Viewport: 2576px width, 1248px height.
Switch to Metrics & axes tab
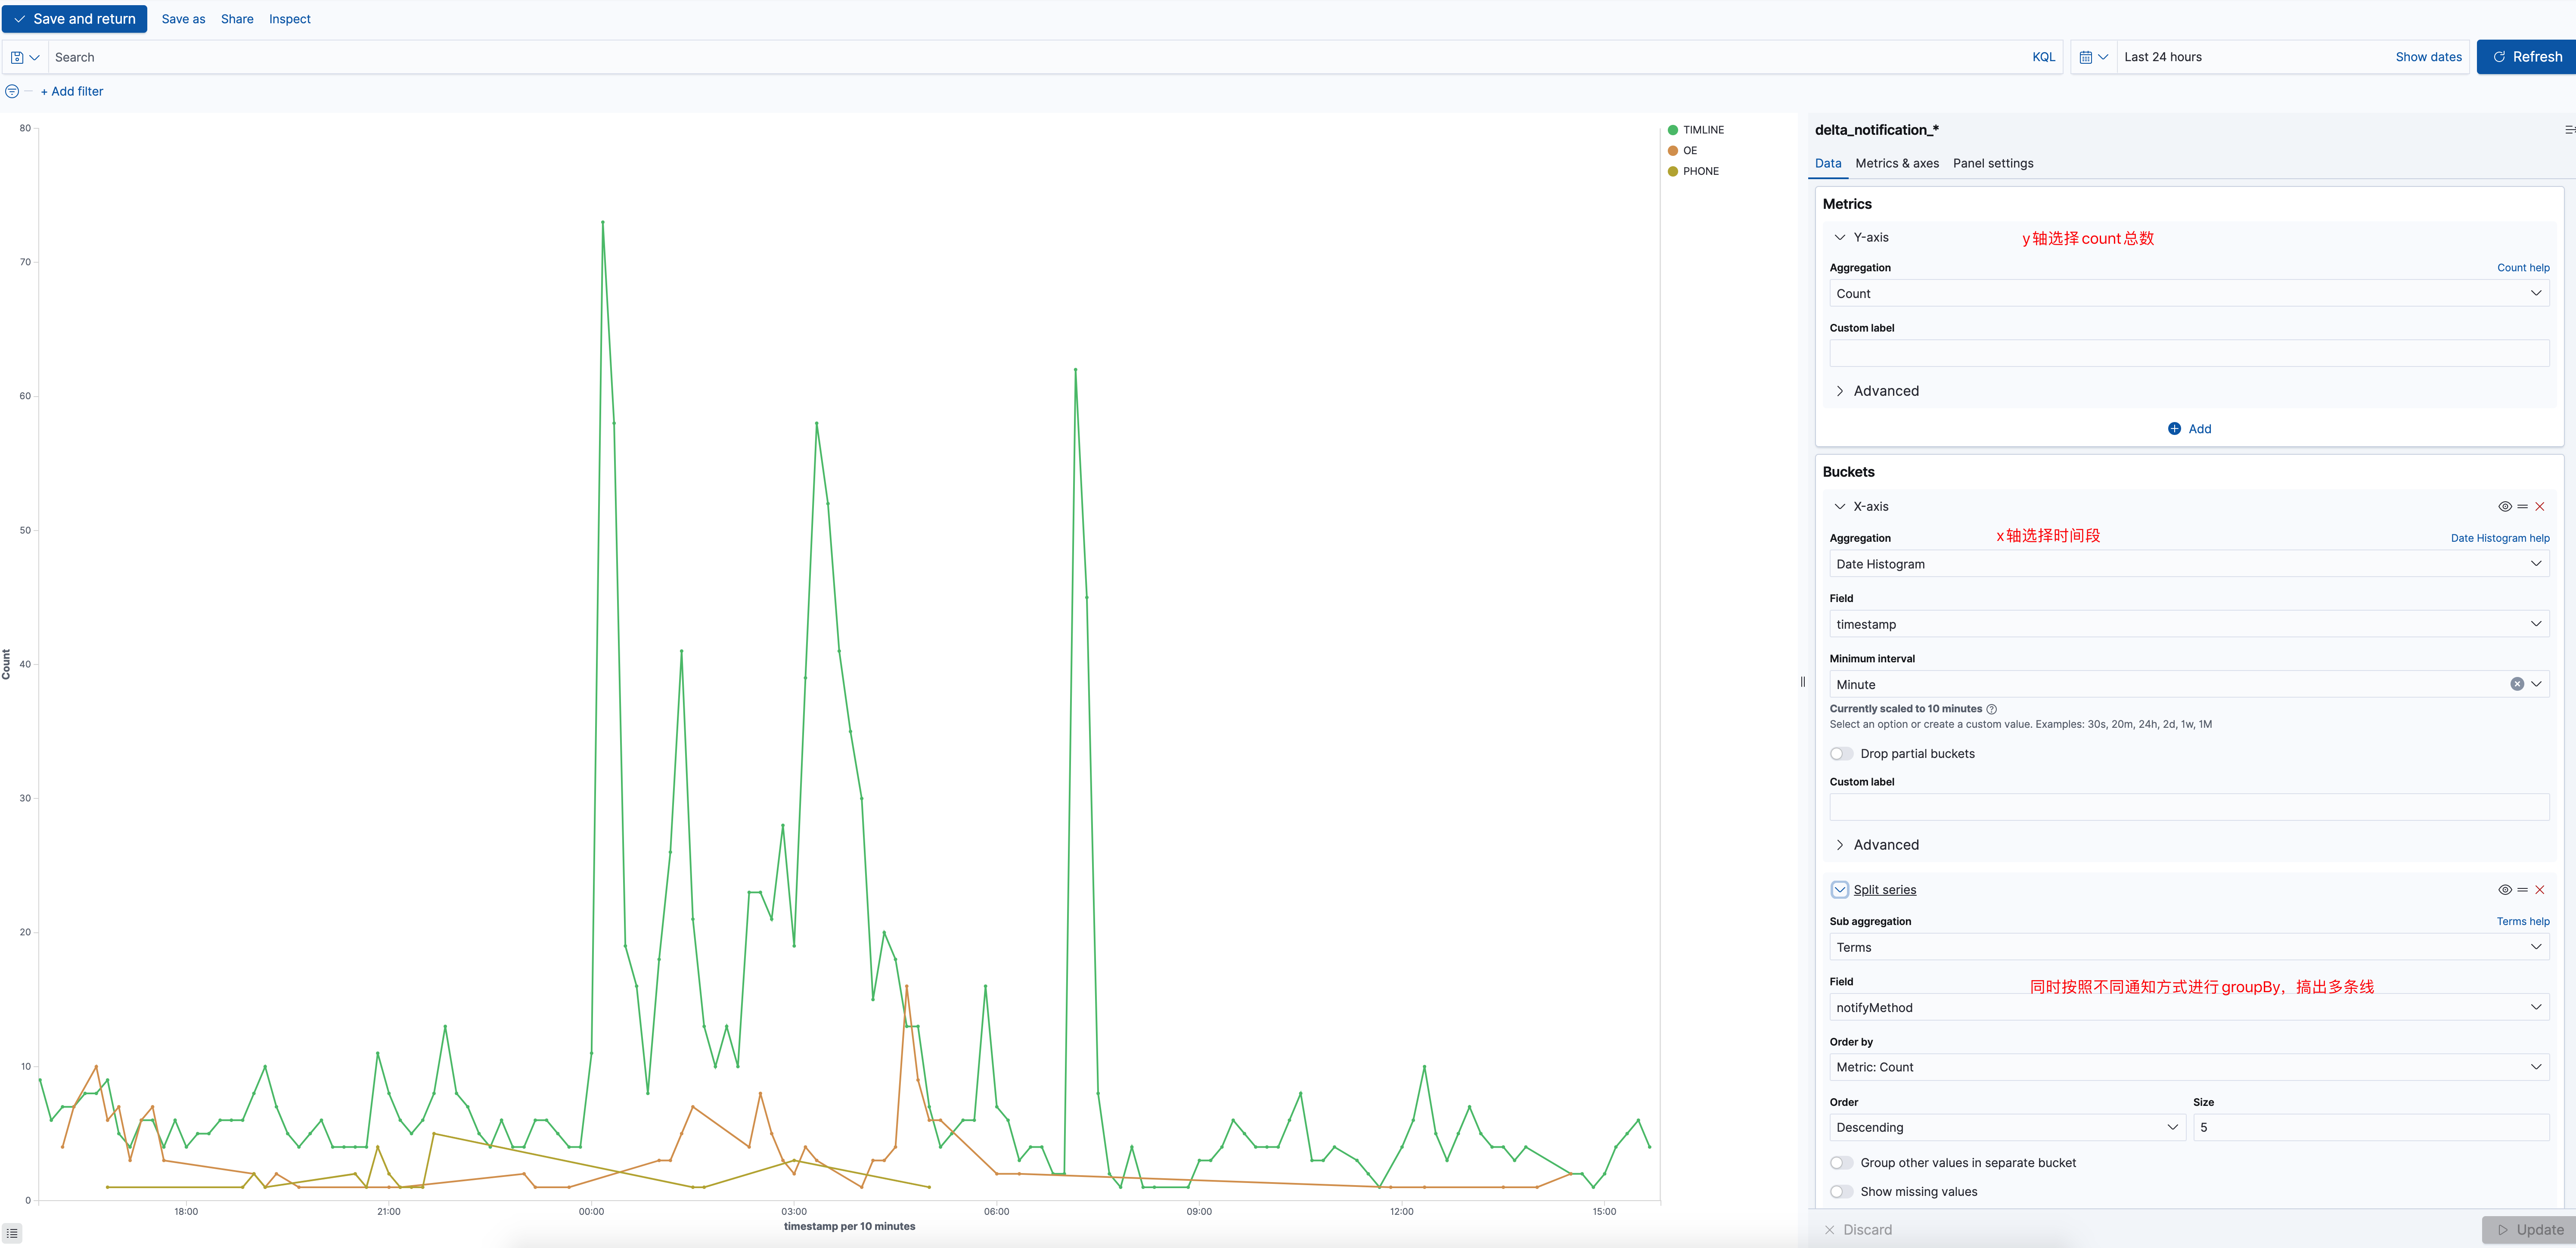point(1897,164)
